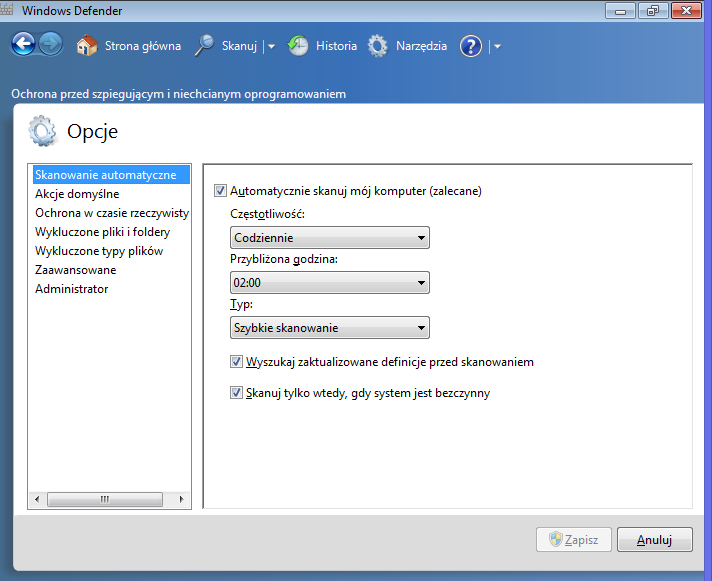
Task: Go back with the blue Back arrow
Action: (23, 44)
